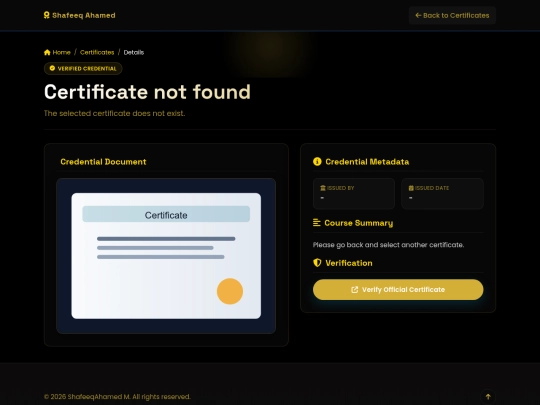
Task: Click the shield icon beside Verification
Action: pos(317,263)
